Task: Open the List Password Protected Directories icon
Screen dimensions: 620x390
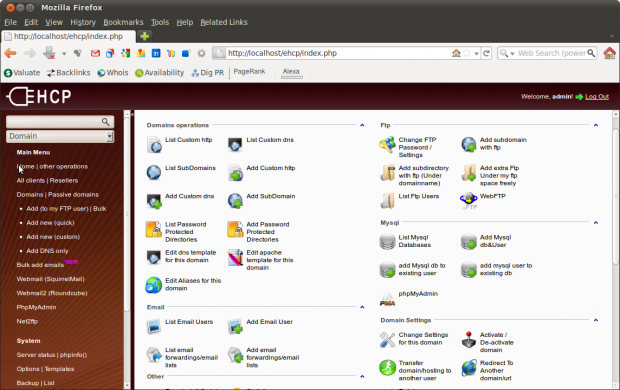Action: point(153,229)
